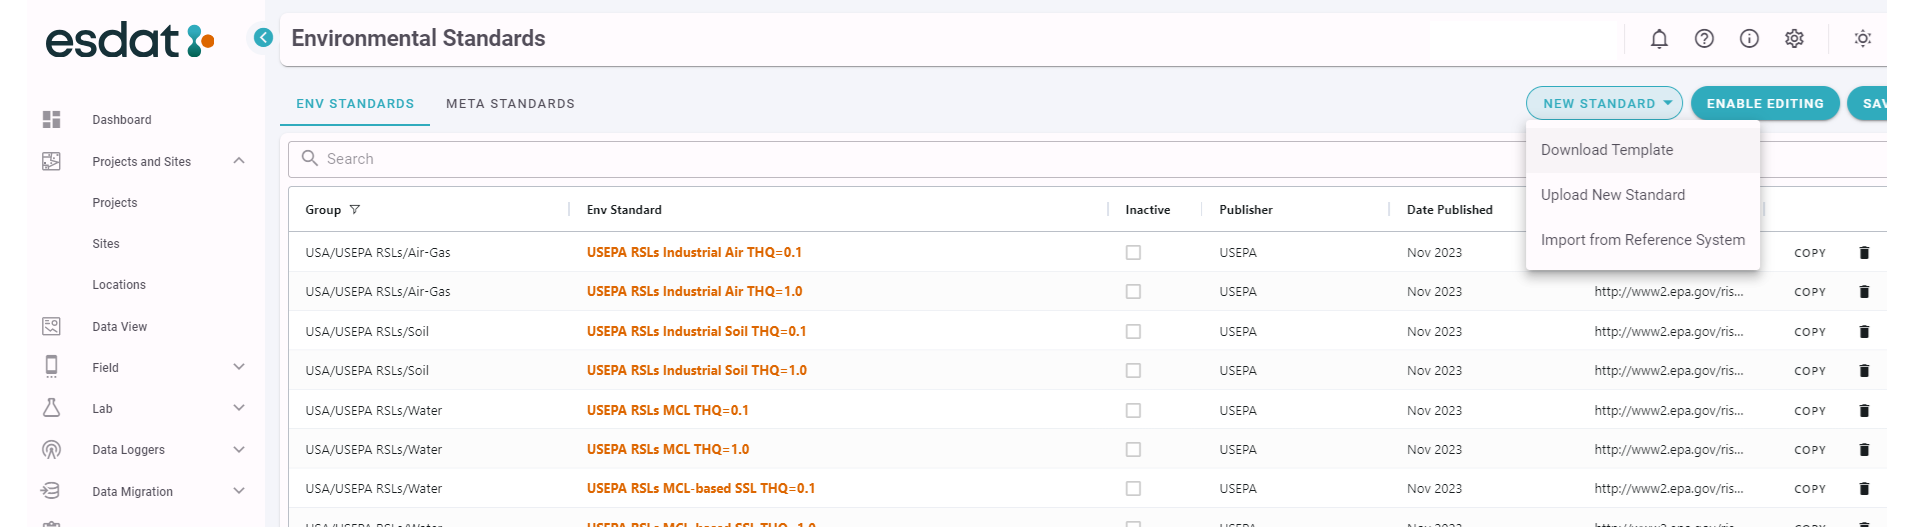This screenshot has height=527, width=1915.
Task: Sort by the Publisher column header
Action: 1246,210
